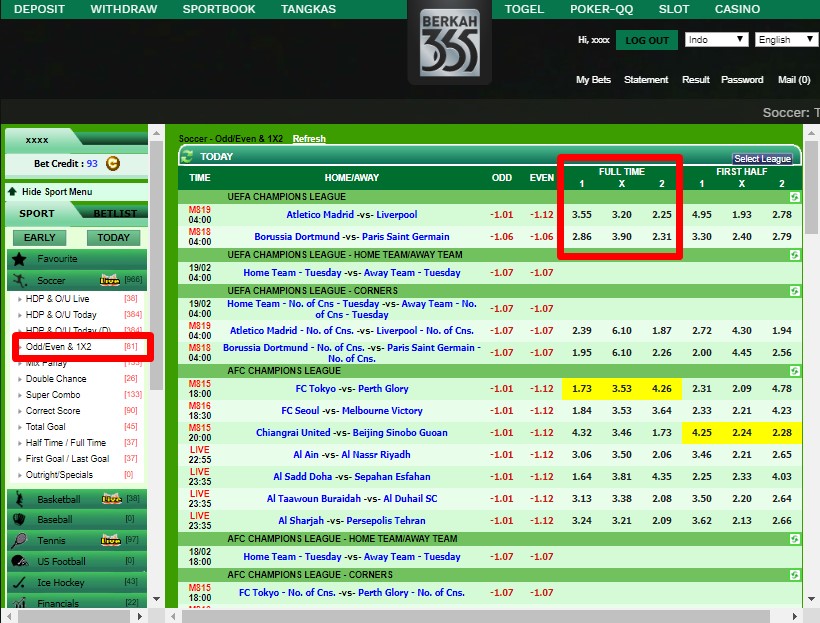820x623 pixels.
Task: Open the Select League filter
Action: (762, 159)
